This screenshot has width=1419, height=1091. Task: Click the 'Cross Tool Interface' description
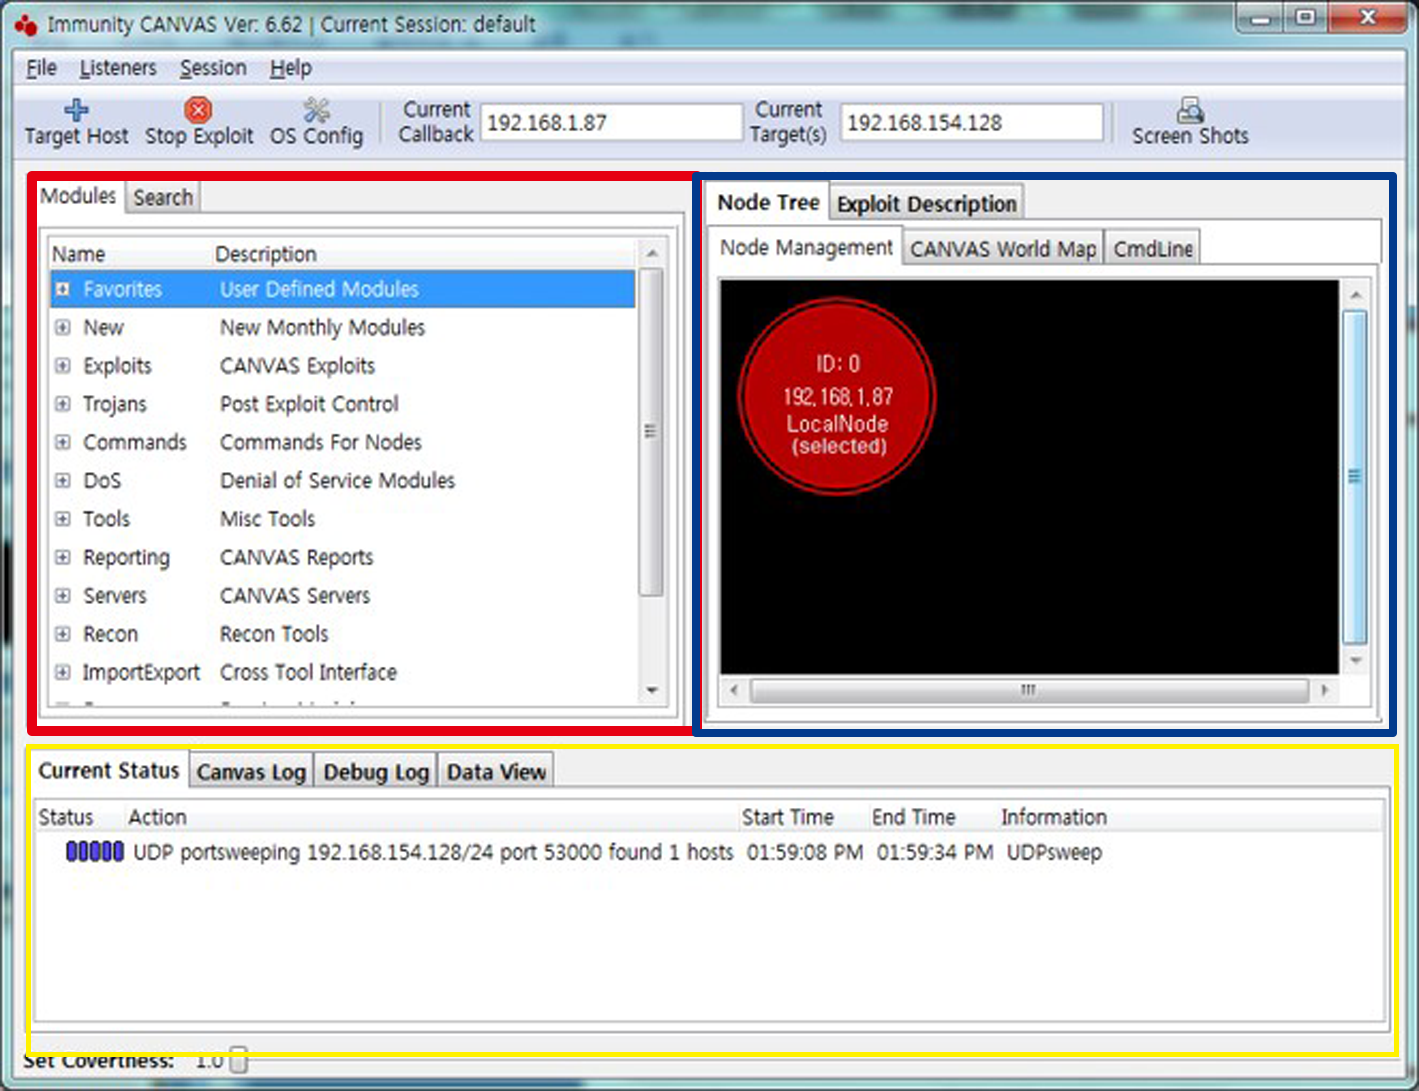pos(308,672)
